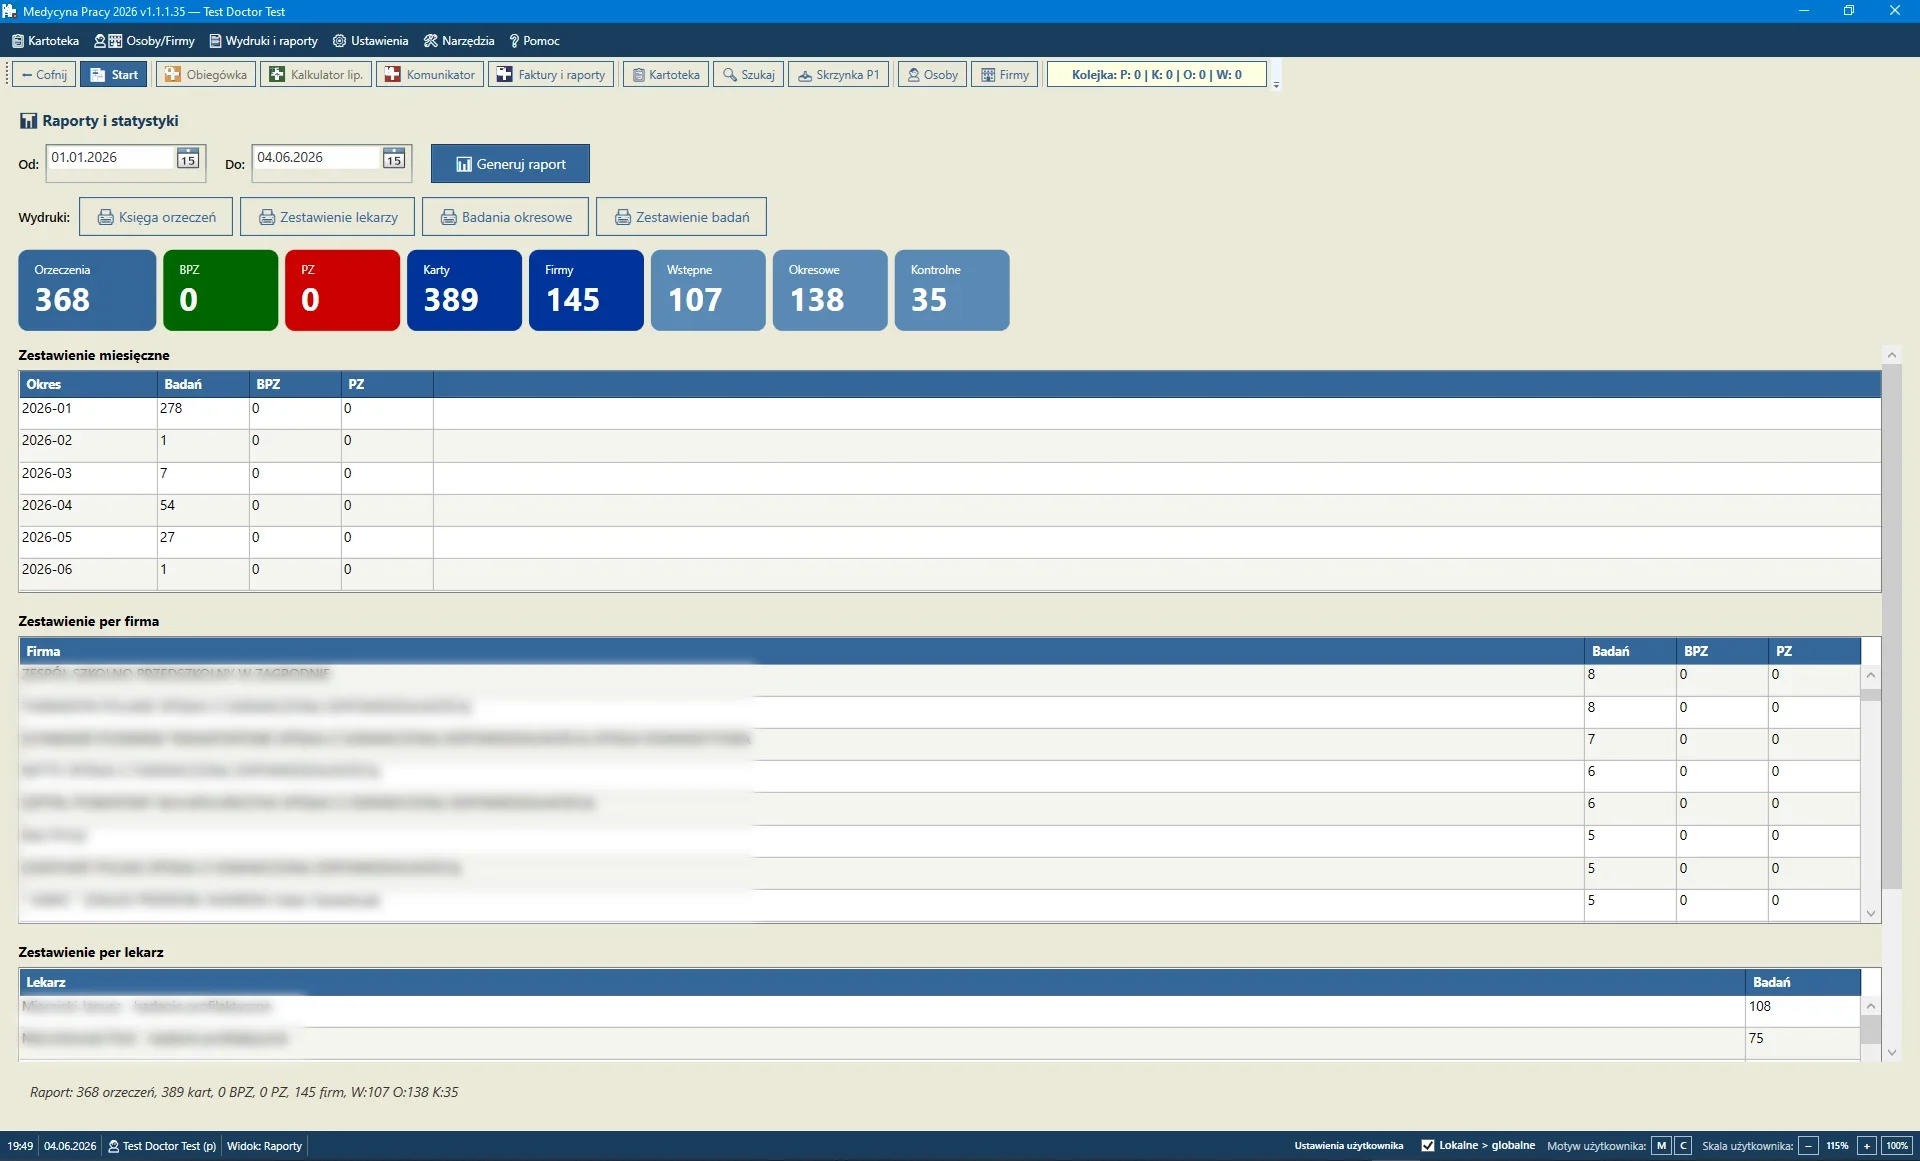Viewport: 1920px width, 1161px height.
Task: Sort monthly table by Okres column
Action: coord(88,384)
